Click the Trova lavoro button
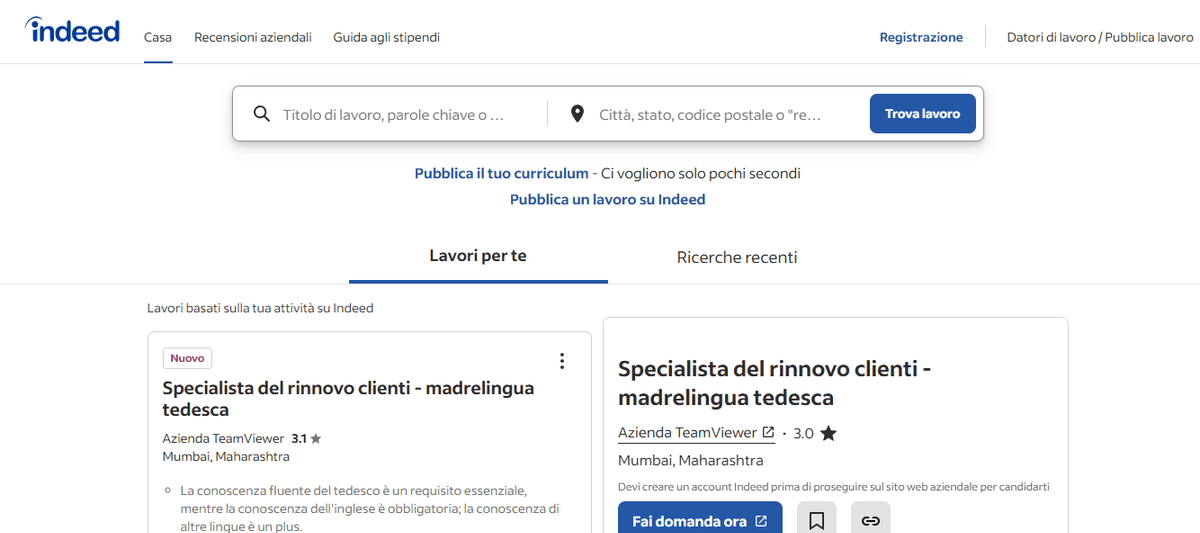 (x=922, y=114)
